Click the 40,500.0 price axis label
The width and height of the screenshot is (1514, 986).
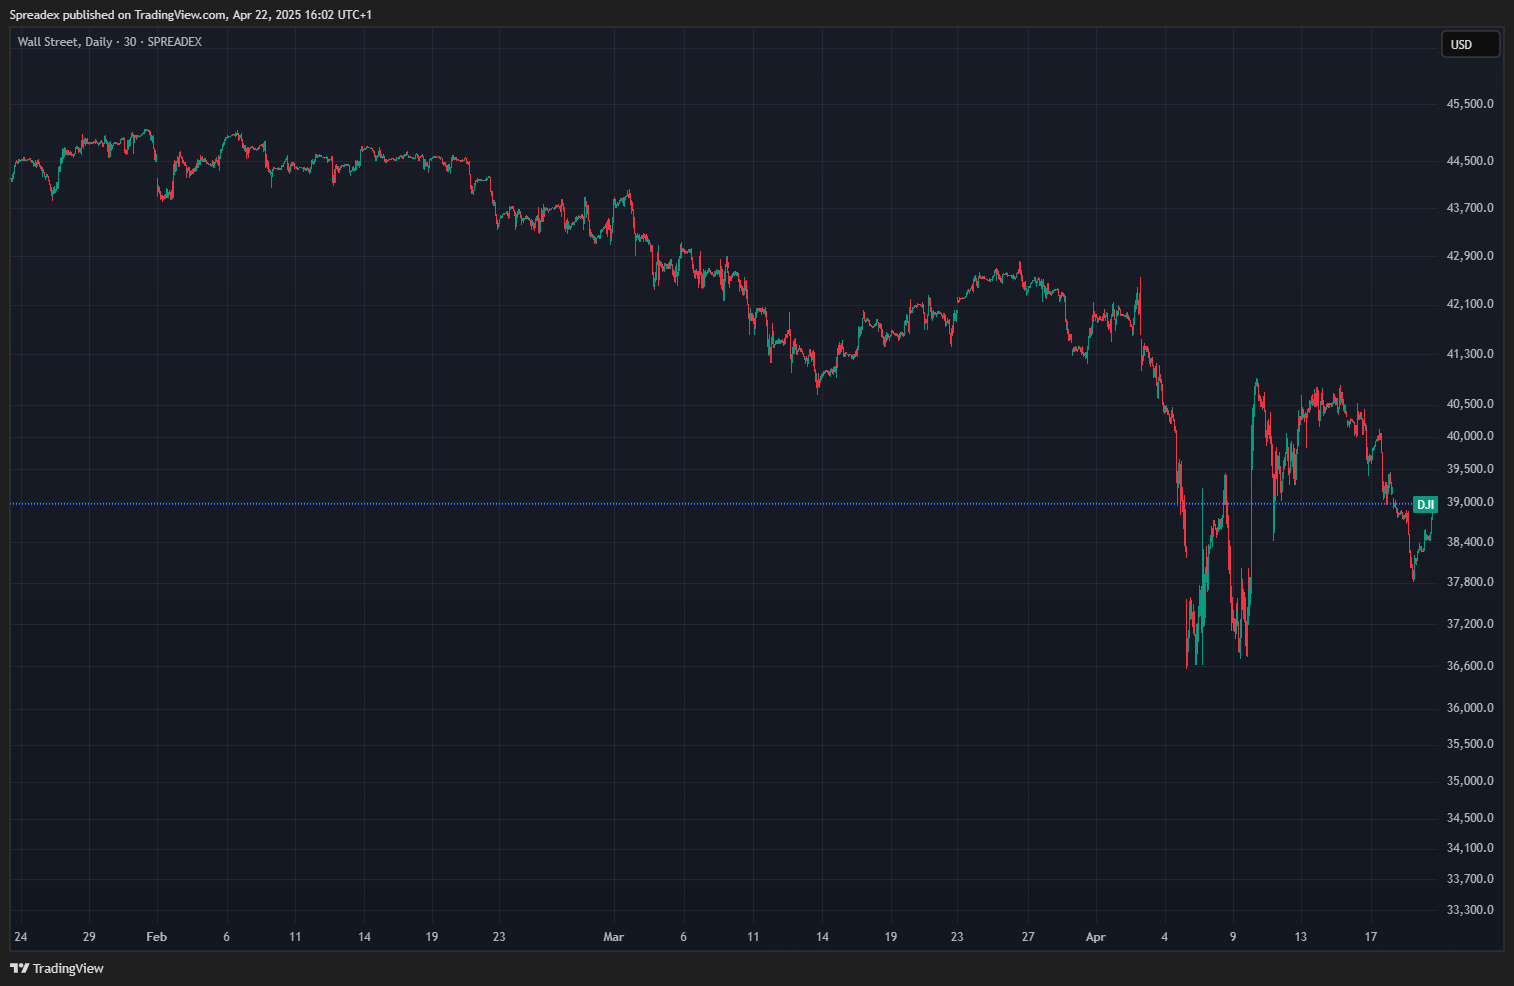tap(1470, 404)
